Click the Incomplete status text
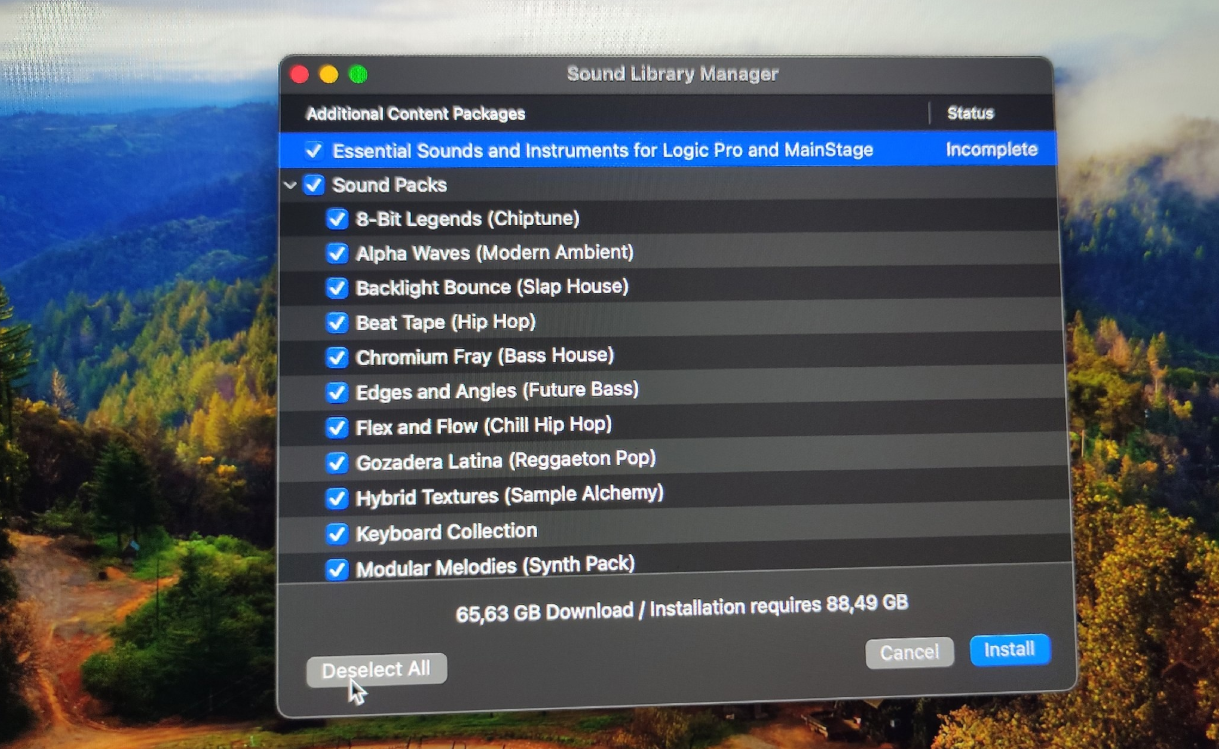1219x749 pixels. pyautogui.click(x=992, y=150)
